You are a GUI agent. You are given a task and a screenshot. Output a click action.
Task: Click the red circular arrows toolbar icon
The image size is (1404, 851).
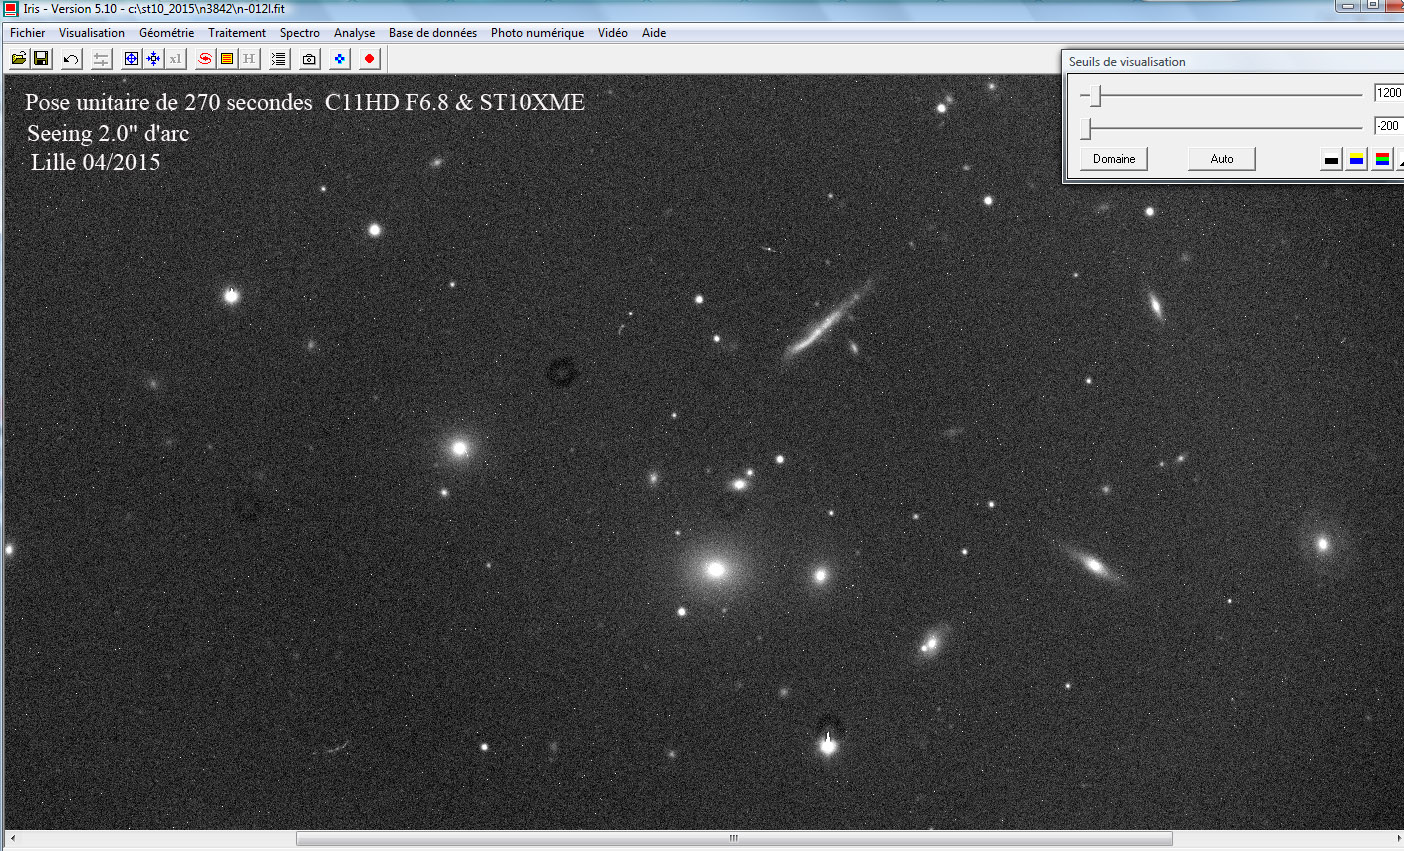(x=205, y=59)
